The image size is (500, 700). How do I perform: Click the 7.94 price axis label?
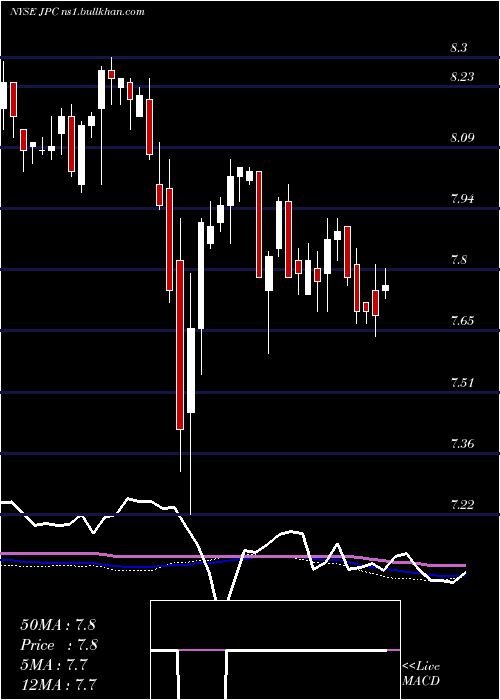462,199
